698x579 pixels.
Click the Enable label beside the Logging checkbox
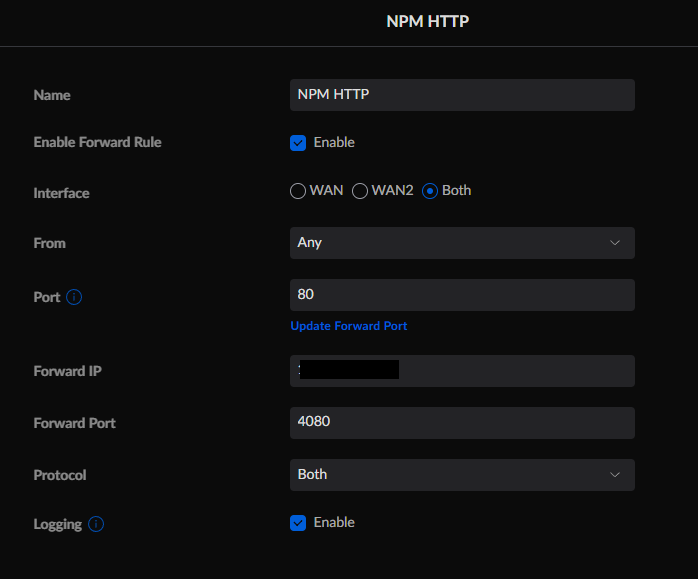[334, 523]
